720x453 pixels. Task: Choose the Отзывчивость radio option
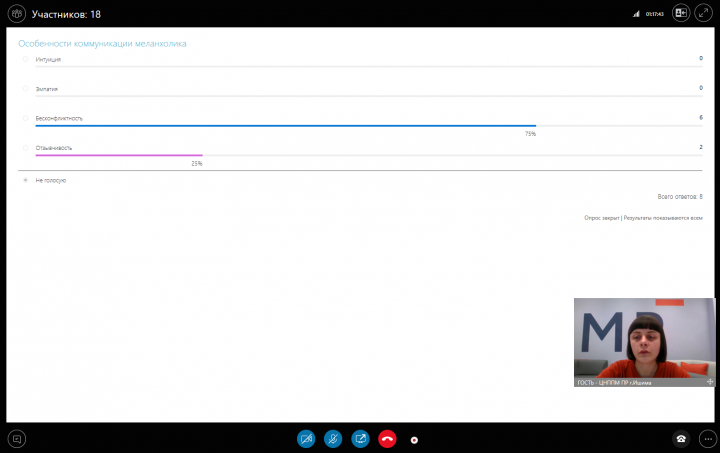pos(26,147)
